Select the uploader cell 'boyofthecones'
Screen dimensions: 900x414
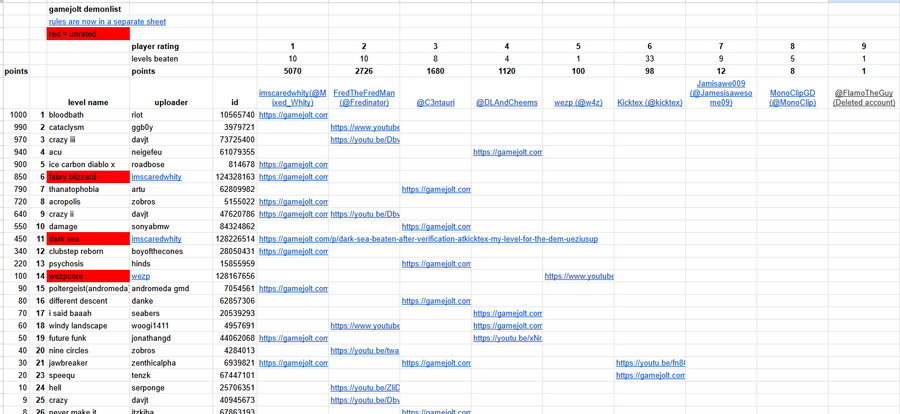click(172, 252)
